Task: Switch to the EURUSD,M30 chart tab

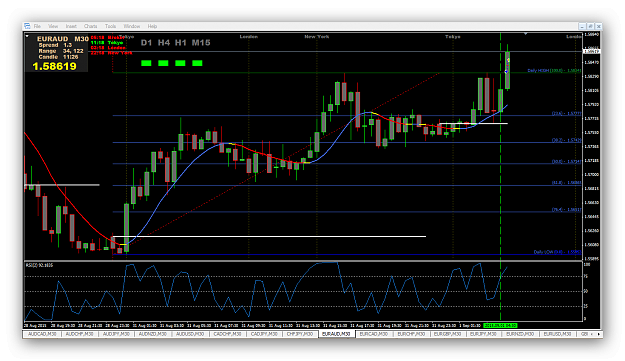Action: click(557, 334)
